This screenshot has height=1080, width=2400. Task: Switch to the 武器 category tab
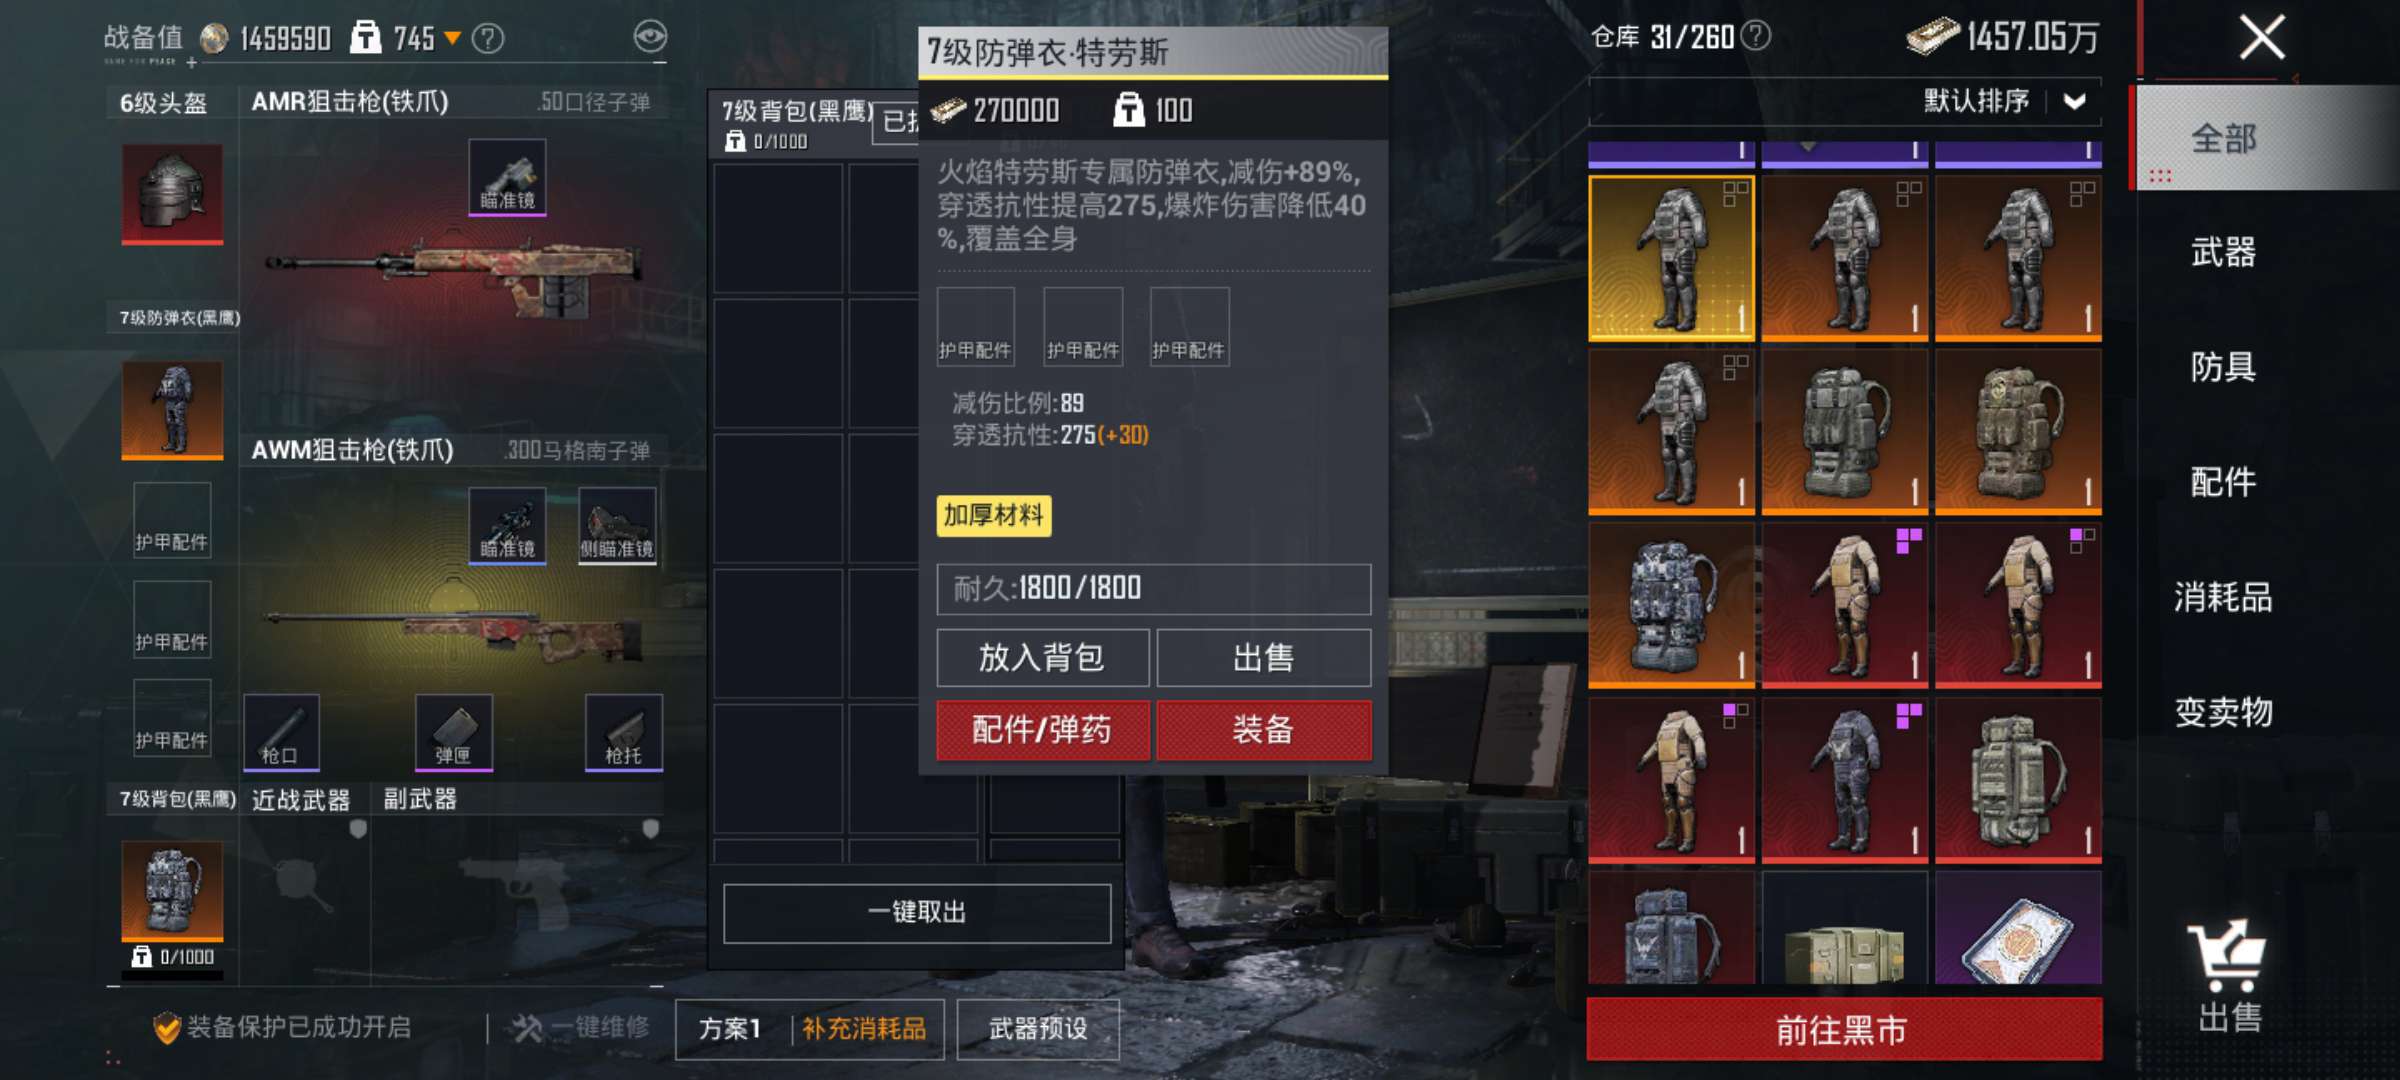pyautogui.click(x=2223, y=252)
